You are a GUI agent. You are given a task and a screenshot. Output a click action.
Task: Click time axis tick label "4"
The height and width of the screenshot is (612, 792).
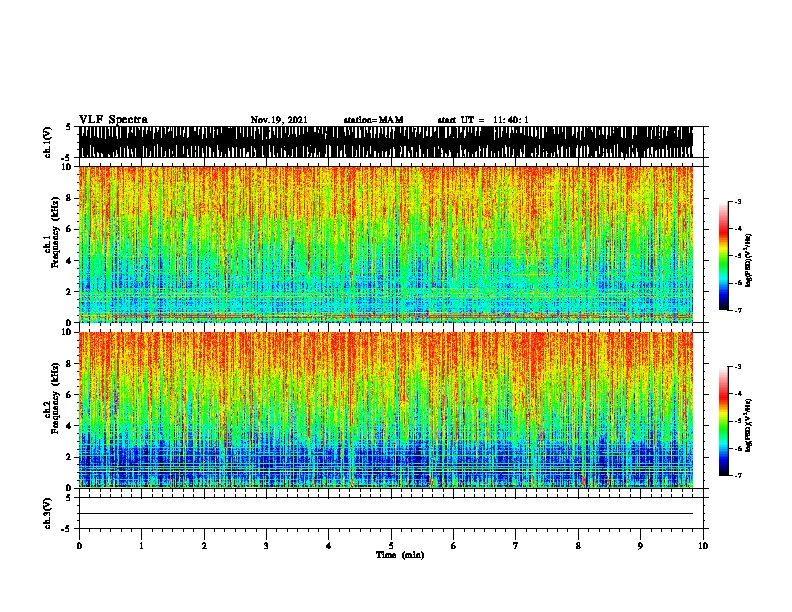[329, 545]
